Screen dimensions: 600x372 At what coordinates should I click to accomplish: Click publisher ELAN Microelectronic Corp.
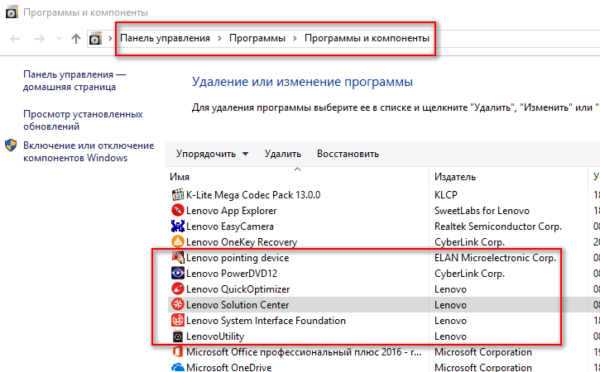pyautogui.click(x=495, y=258)
